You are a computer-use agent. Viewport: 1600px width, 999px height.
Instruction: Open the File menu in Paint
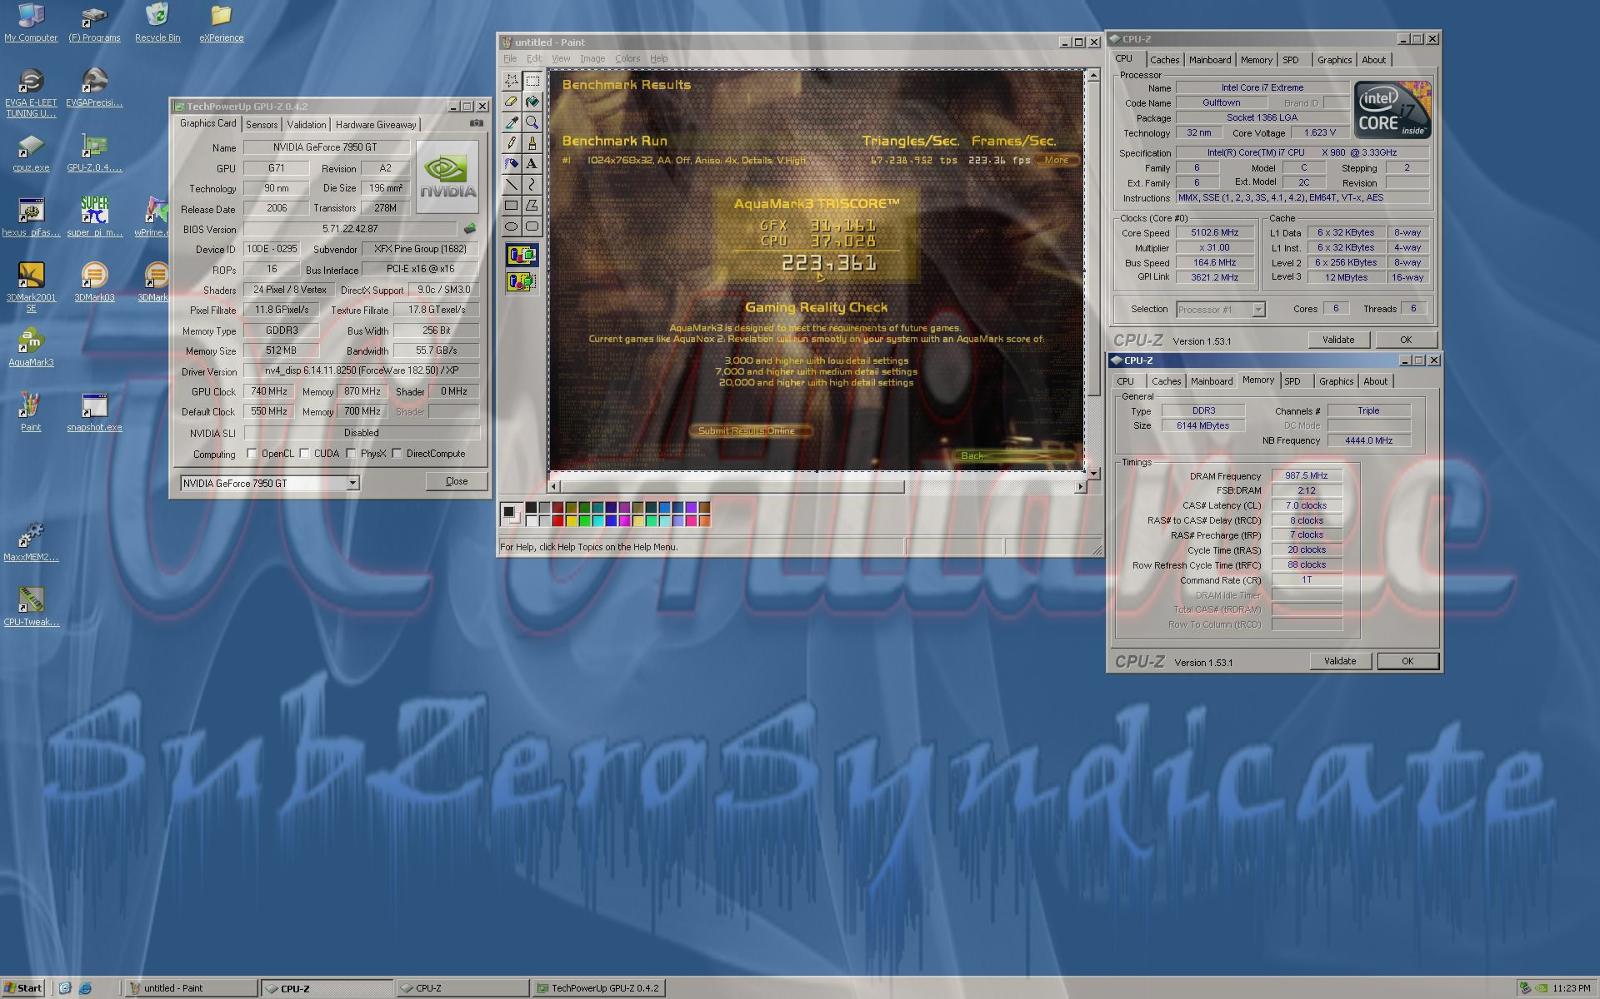[x=510, y=59]
